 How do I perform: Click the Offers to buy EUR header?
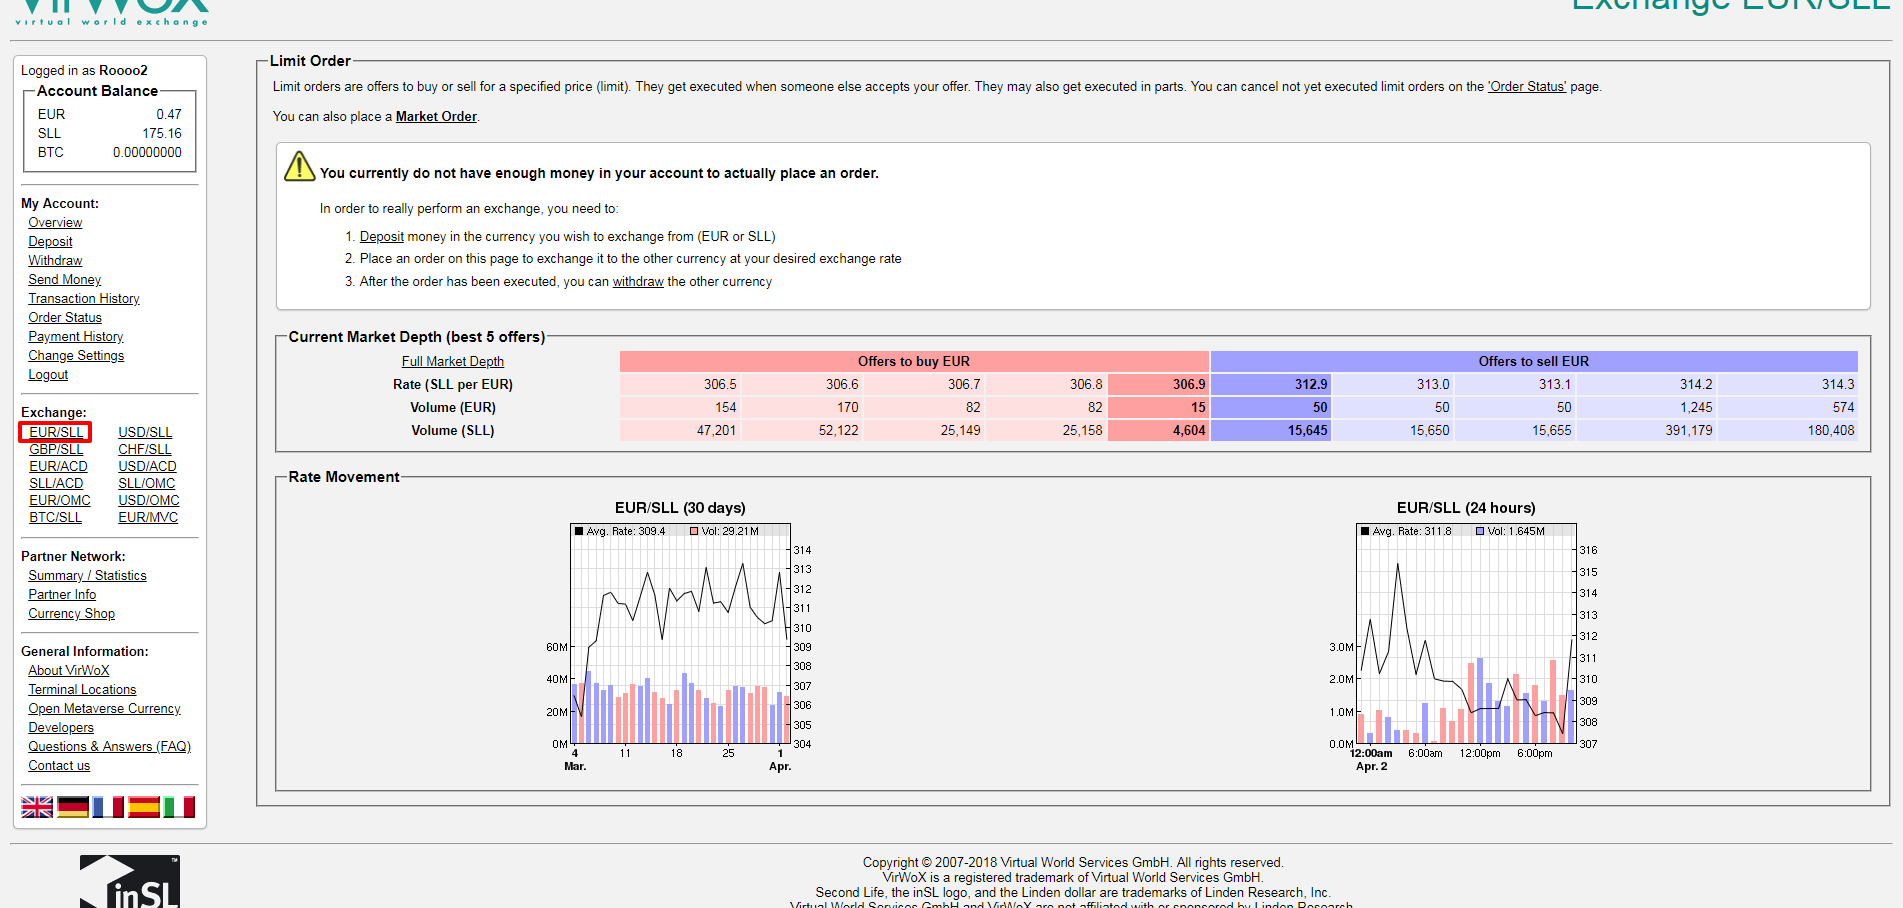pos(914,362)
